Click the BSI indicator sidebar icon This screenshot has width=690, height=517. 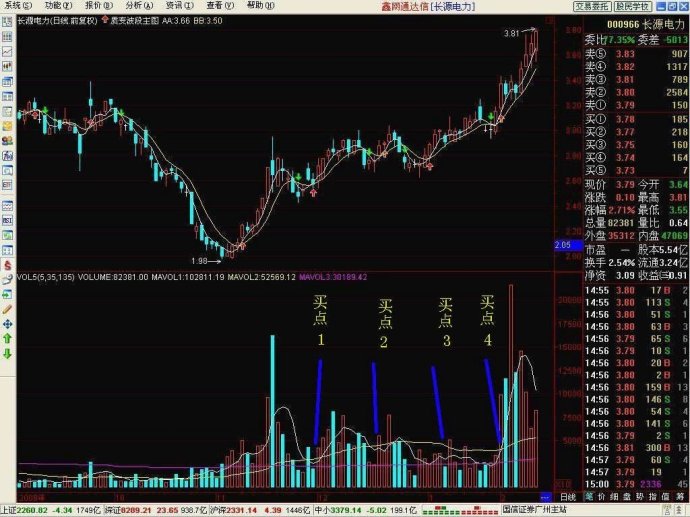point(7,220)
